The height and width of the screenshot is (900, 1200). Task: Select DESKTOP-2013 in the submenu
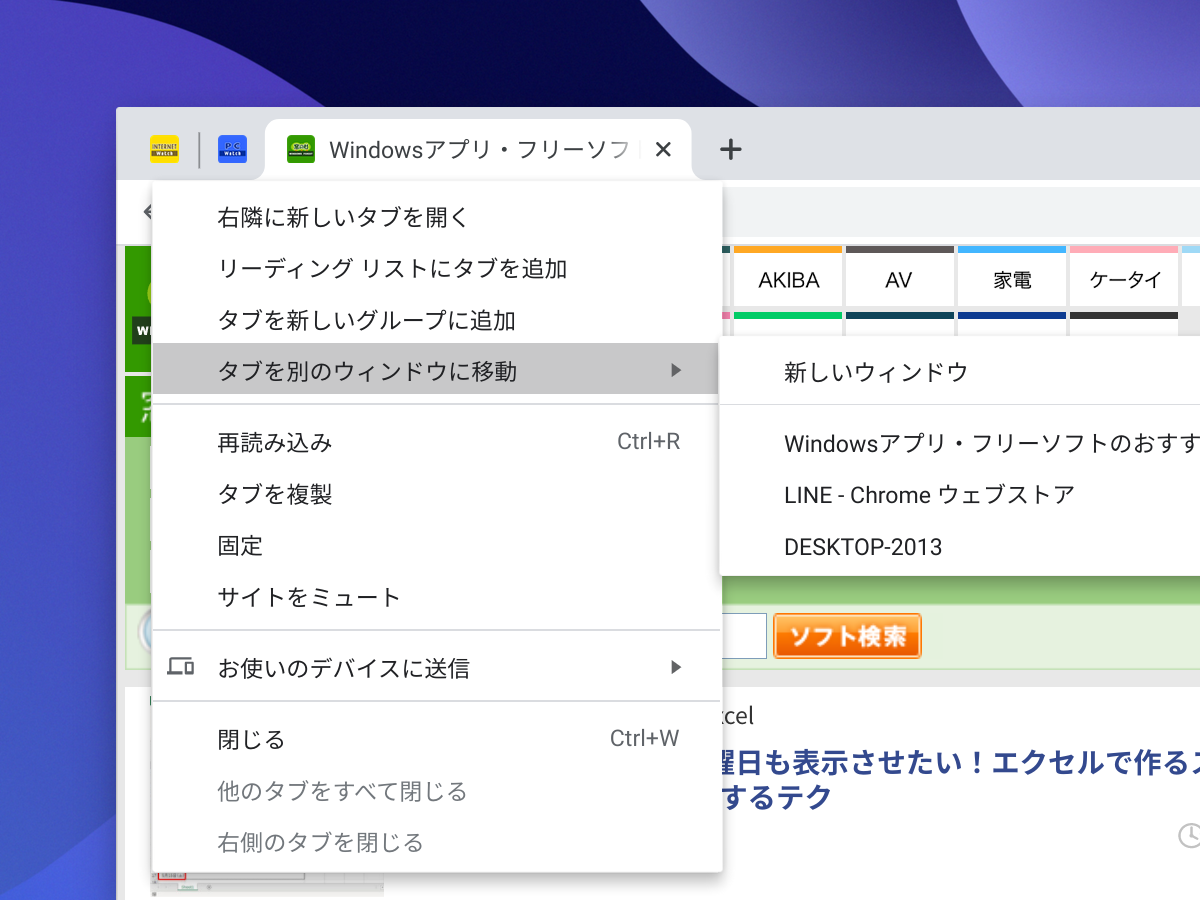click(863, 546)
